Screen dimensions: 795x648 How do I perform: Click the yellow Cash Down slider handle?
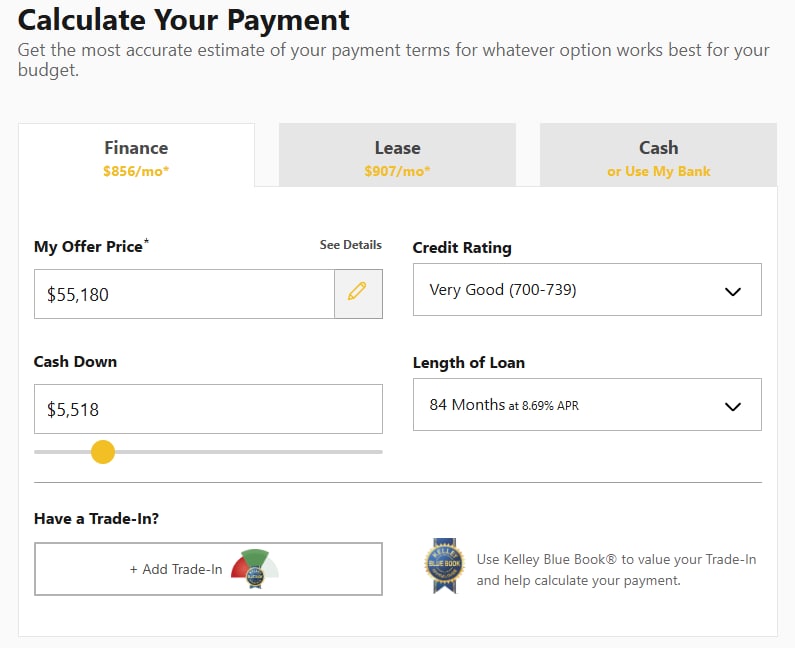[103, 452]
